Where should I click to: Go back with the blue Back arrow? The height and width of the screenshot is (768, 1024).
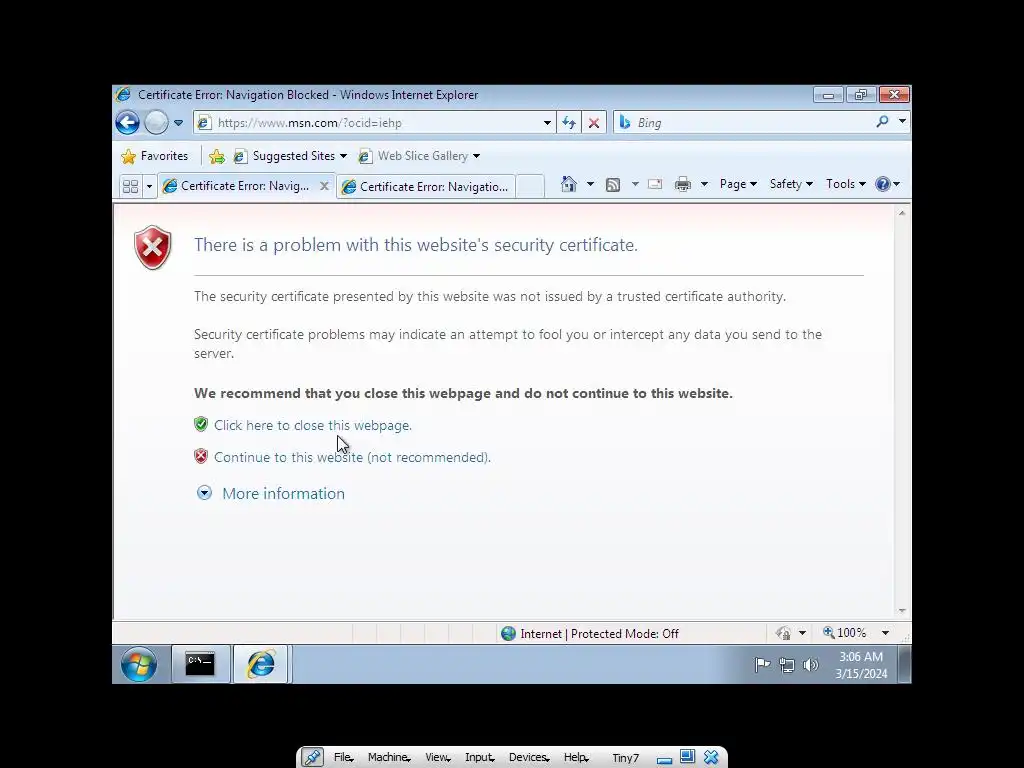point(127,122)
